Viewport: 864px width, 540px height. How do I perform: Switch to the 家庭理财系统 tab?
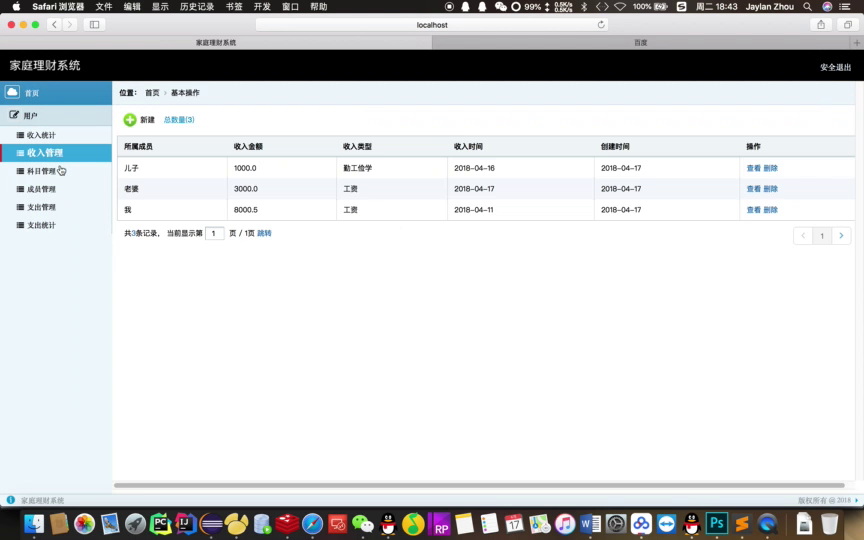click(x=216, y=42)
